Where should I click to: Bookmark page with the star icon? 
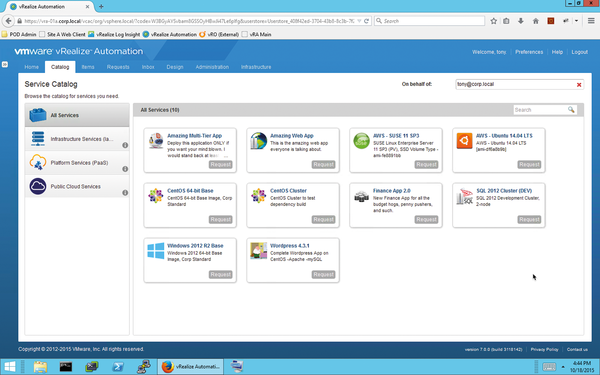494,21
